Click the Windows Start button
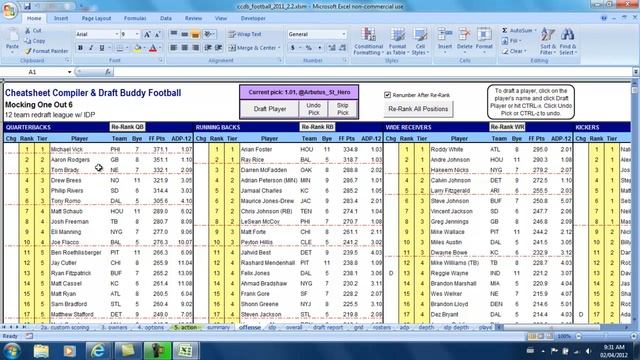 coord(11,351)
